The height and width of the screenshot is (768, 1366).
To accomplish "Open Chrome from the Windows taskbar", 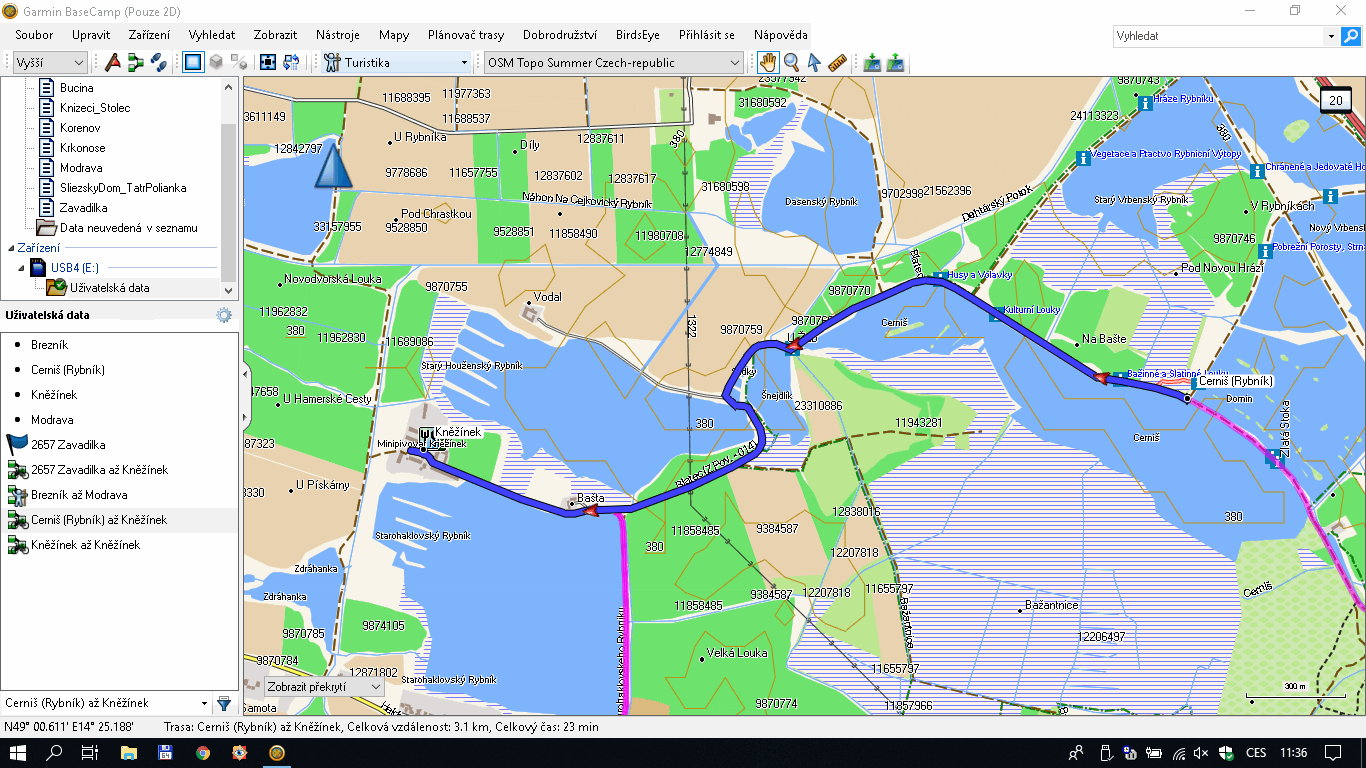I will pos(203,752).
